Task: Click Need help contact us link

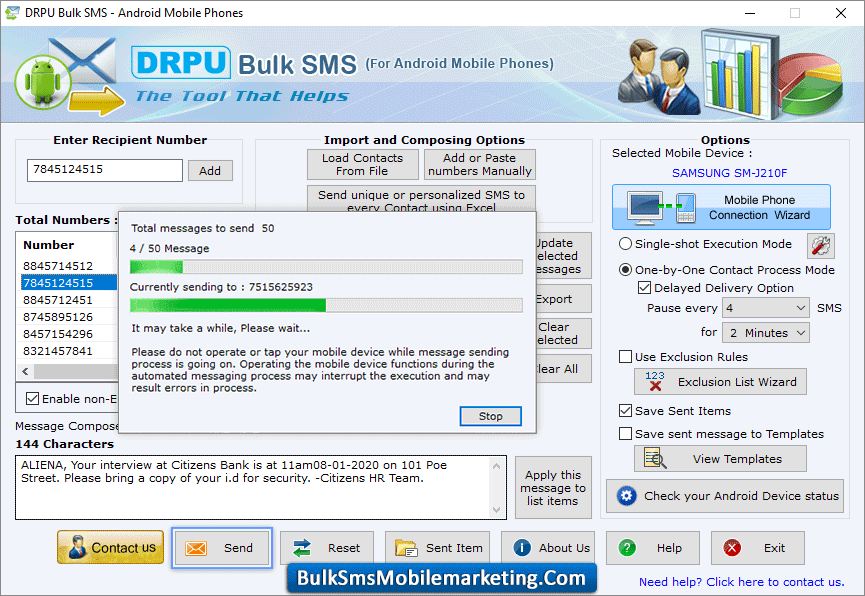Action: (741, 582)
